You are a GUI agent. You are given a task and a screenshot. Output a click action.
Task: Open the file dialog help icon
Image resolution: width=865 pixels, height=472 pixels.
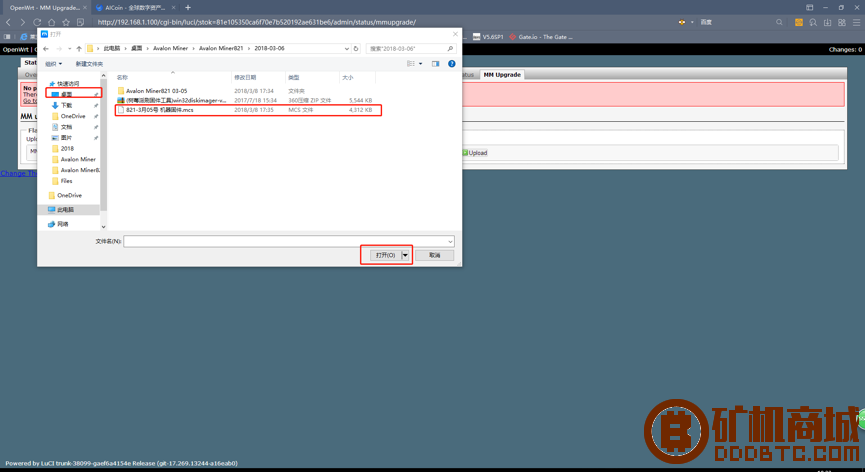452,64
